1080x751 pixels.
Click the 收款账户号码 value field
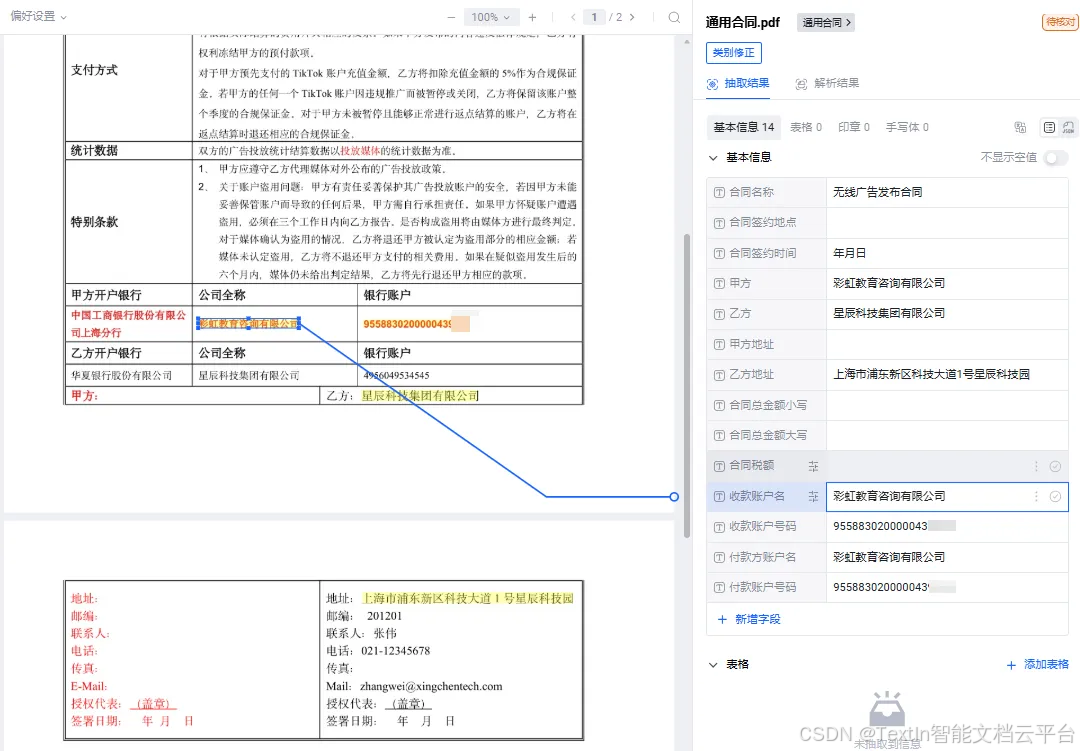click(947, 526)
